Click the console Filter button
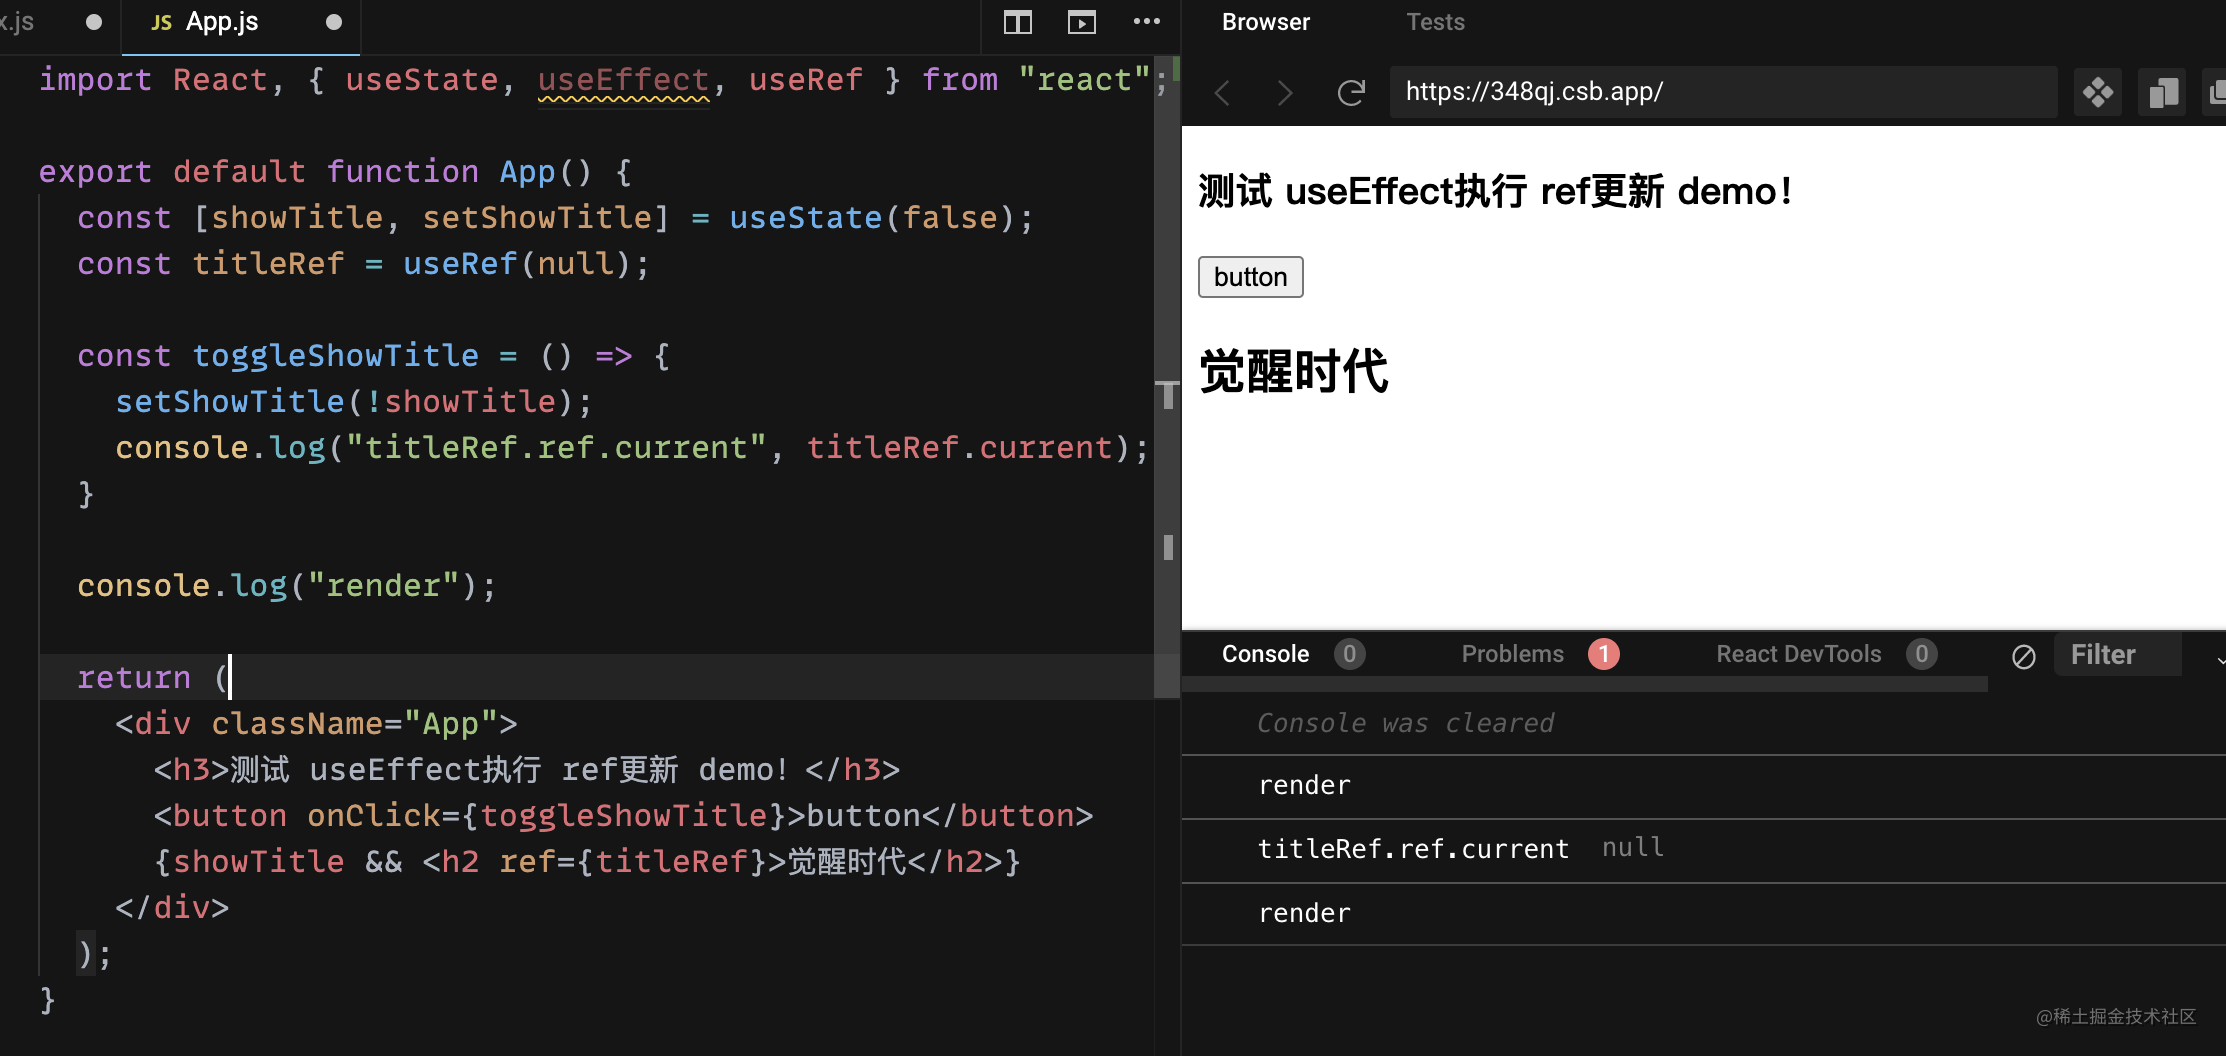Screen dimensions: 2226x1056 pyautogui.click(x=2102, y=654)
